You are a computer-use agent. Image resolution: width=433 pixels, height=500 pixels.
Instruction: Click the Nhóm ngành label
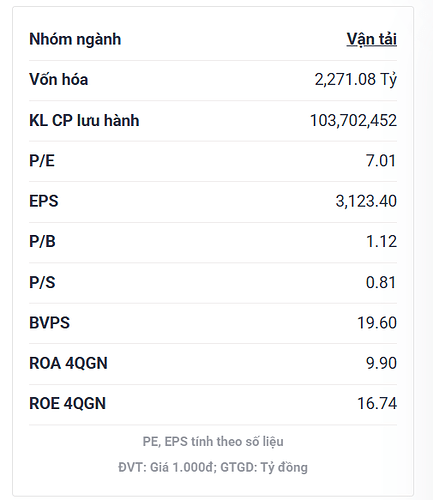75,39
